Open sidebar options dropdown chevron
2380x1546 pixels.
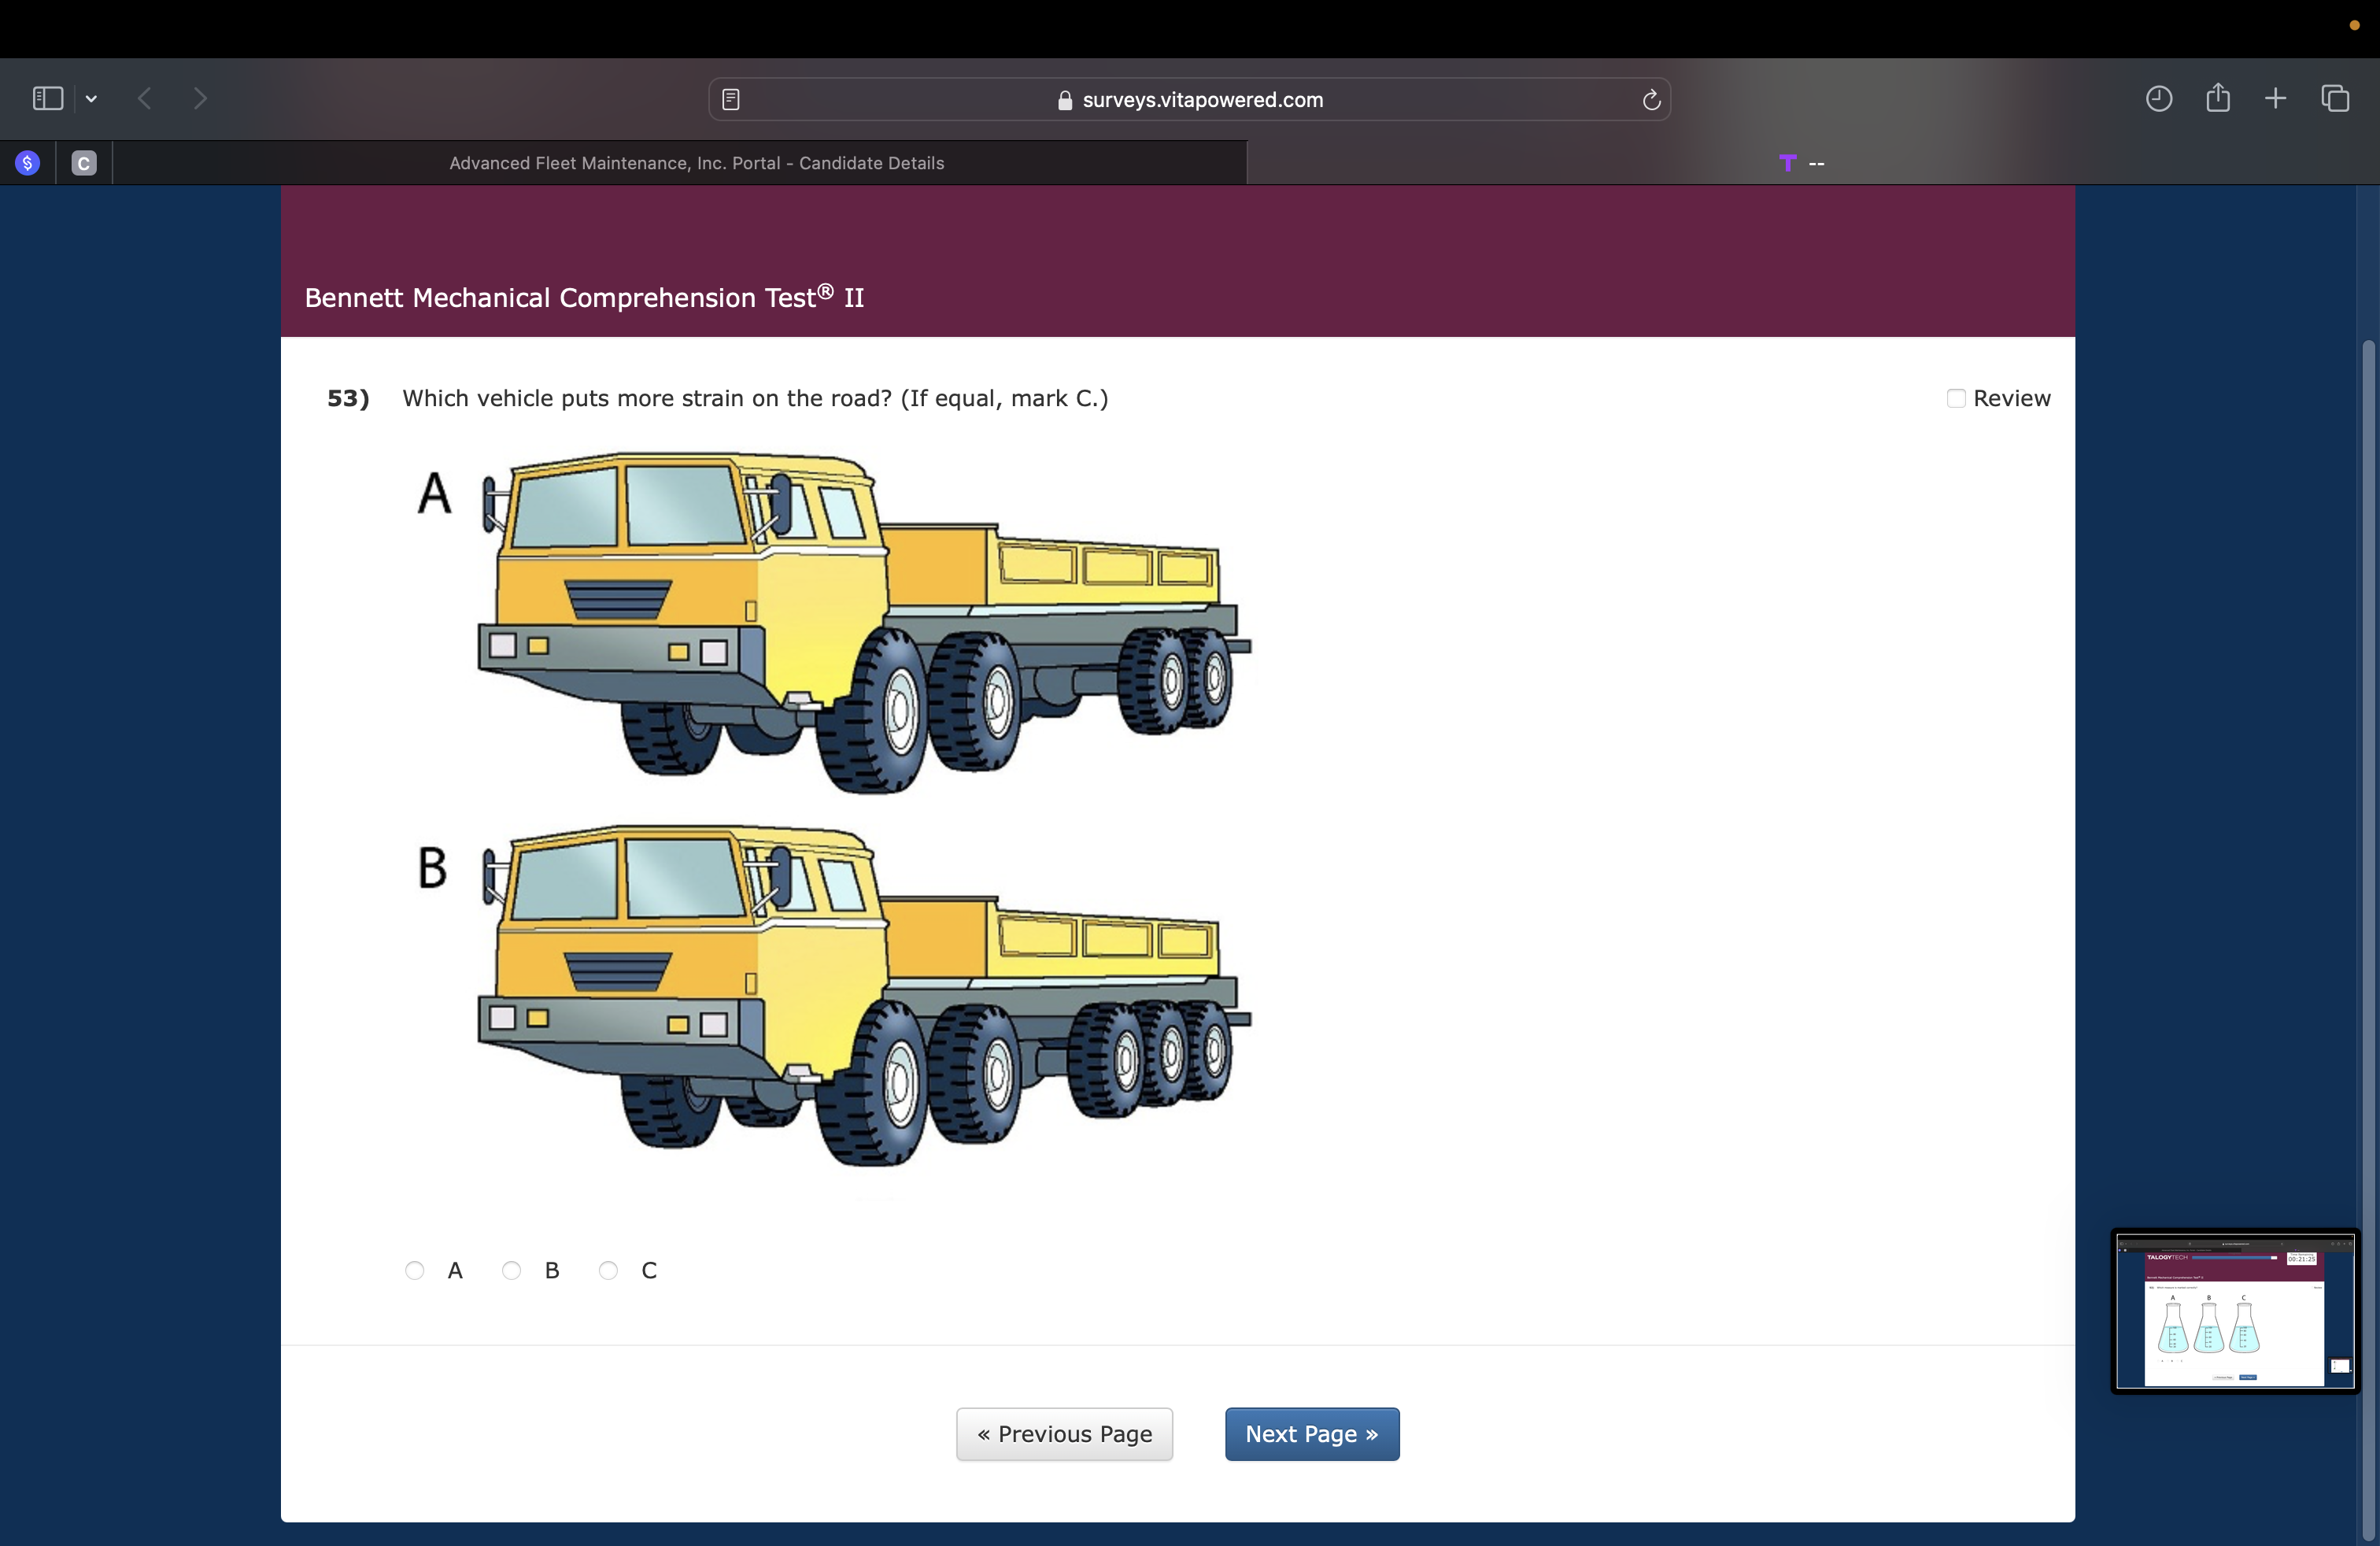click(x=91, y=98)
